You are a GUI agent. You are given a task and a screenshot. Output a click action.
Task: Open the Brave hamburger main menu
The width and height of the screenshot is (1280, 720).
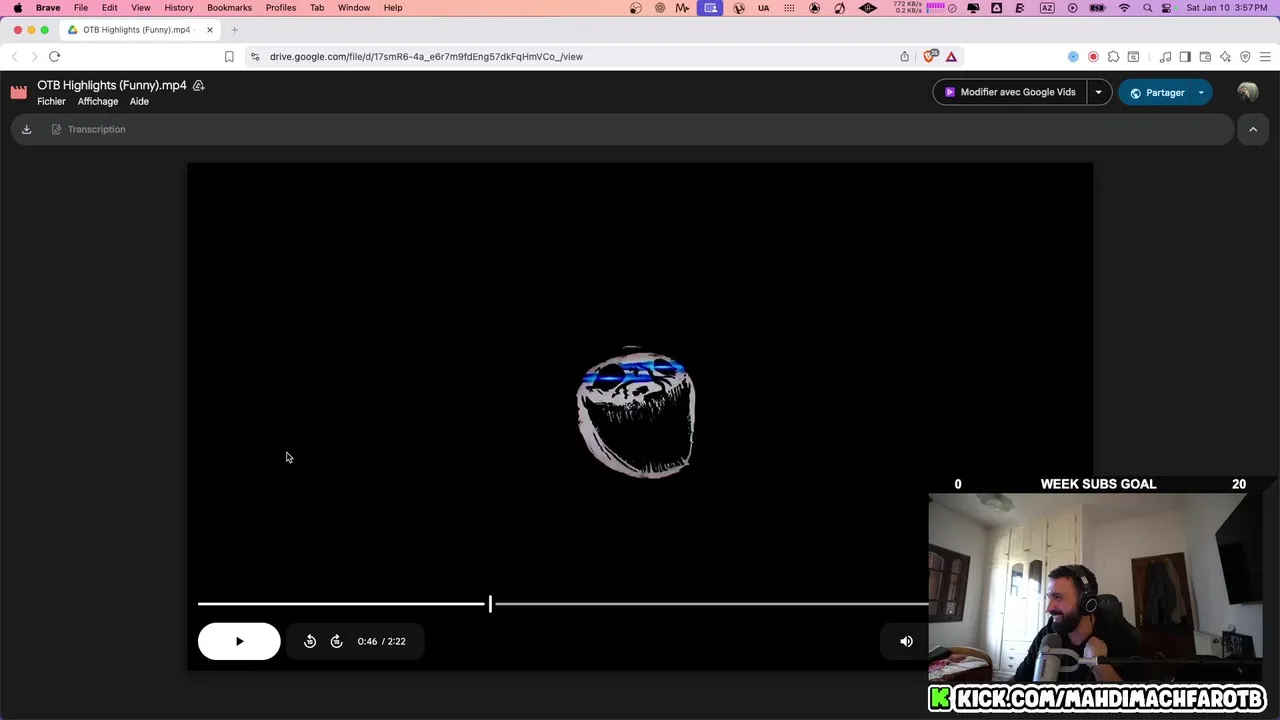pos(1265,57)
